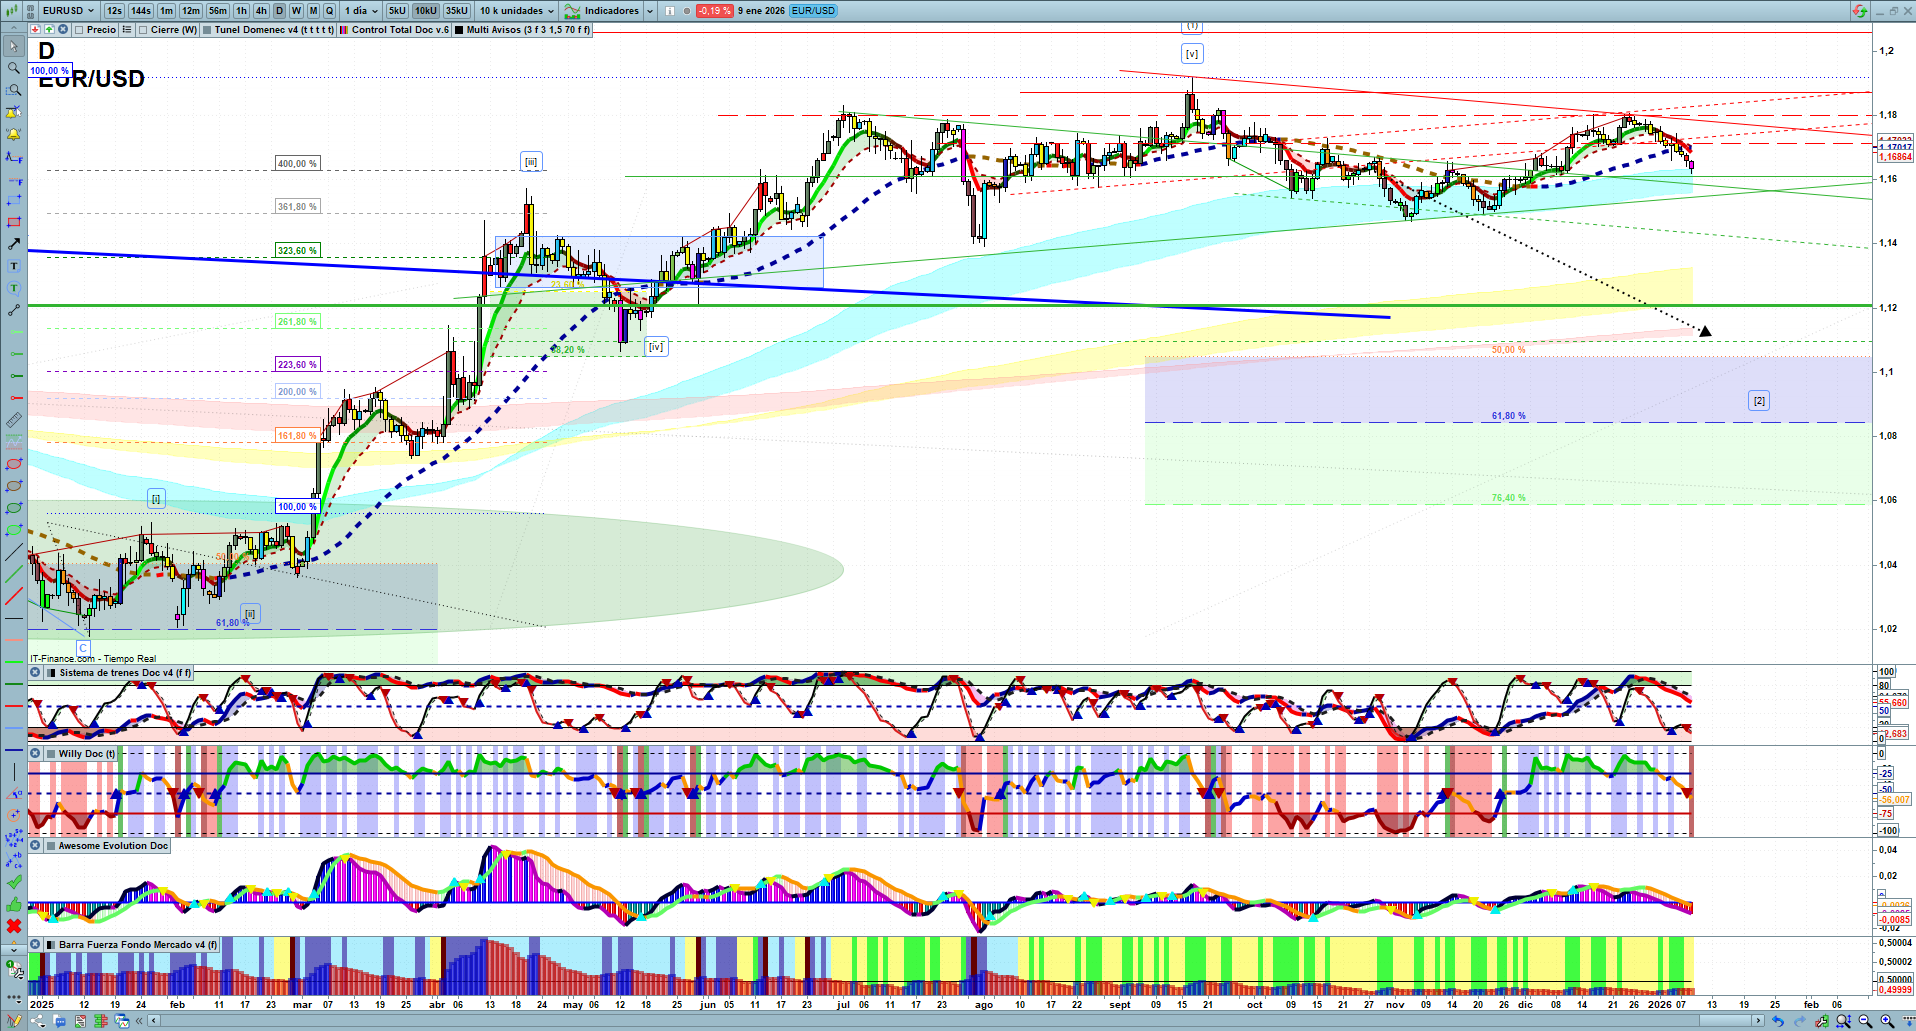Select the text label tool
Screen dimensions: 1916x1031
coord(14,266)
